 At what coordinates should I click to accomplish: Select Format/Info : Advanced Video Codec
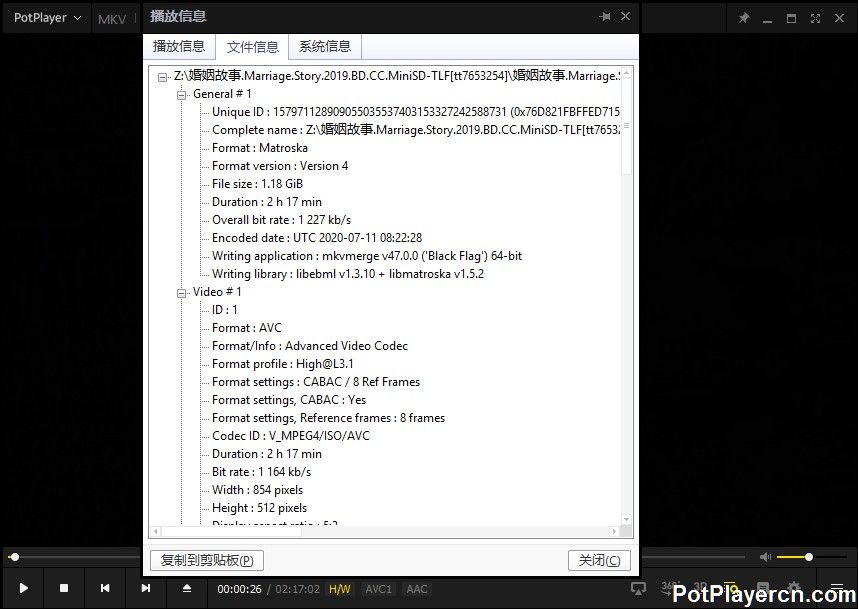pos(310,346)
